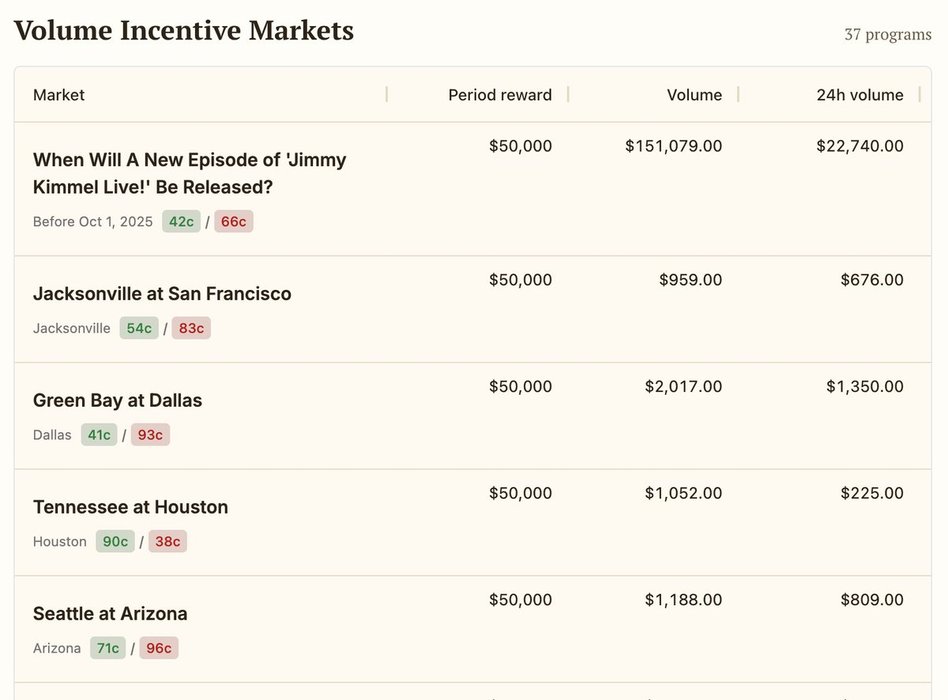Viewport: 948px width, 700px height.
Task: Sort by Period reward column header
Action: (499, 95)
